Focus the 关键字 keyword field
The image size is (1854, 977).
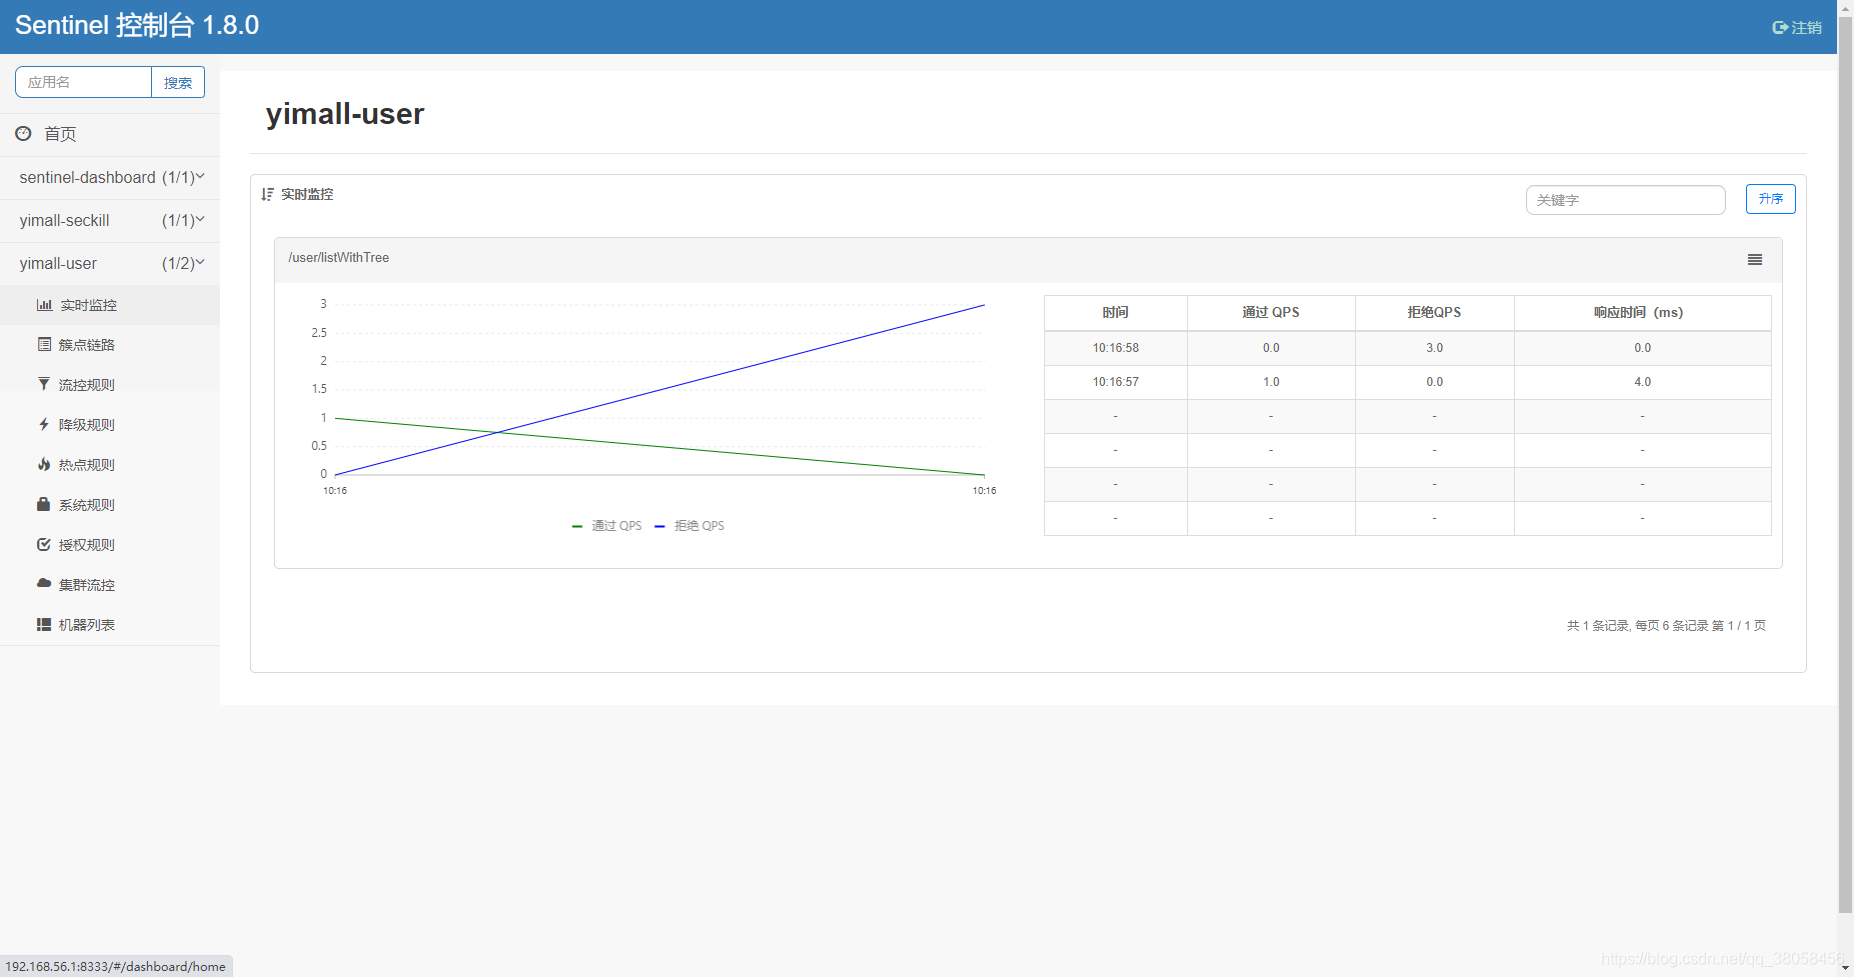pyautogui.click(x=1625, y=200)
